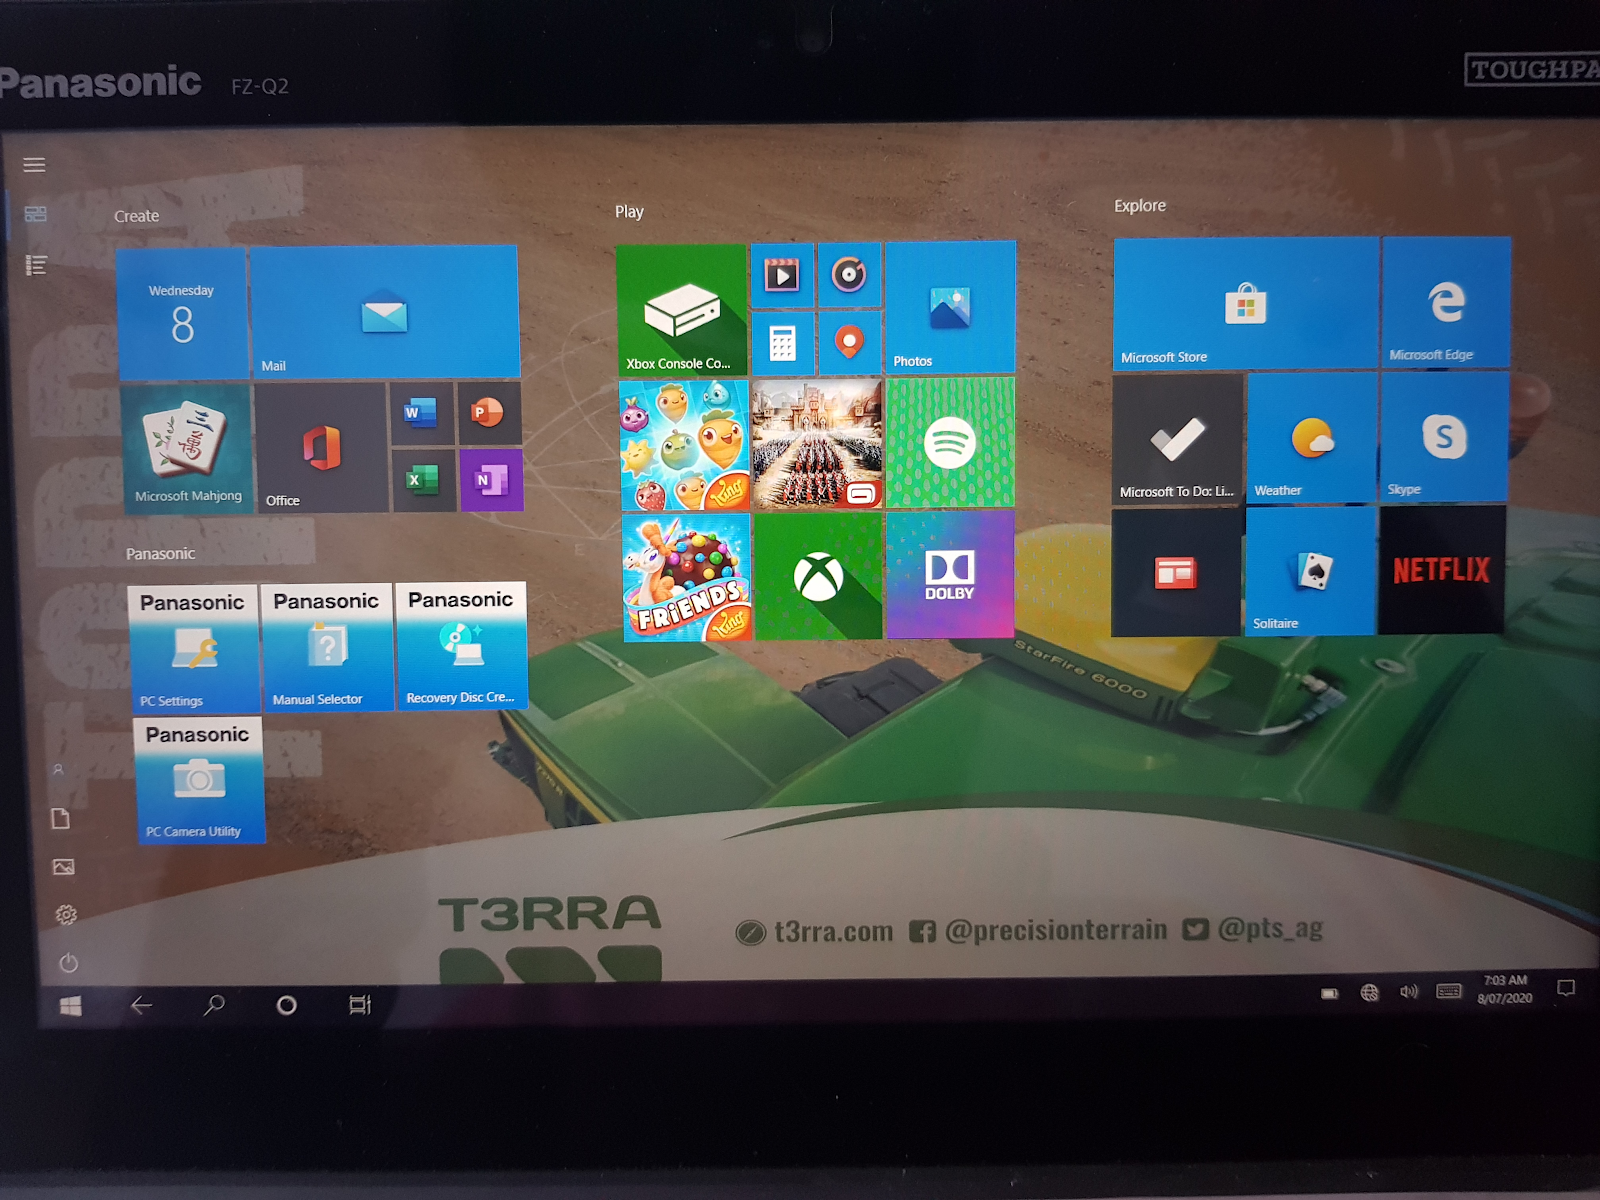Launch Excel from small tile
The width and height of the screenshot is (1600, 1200).
(x=423, y=480)
